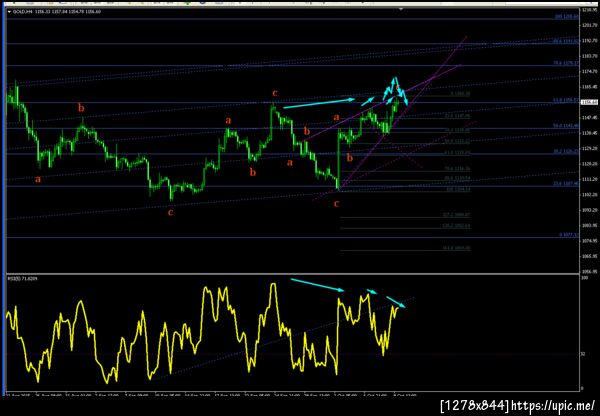Click the chart shift triangle marker at top
This screenshot has width=600, height=416.
pyautogui.click(x=401, y=8)
